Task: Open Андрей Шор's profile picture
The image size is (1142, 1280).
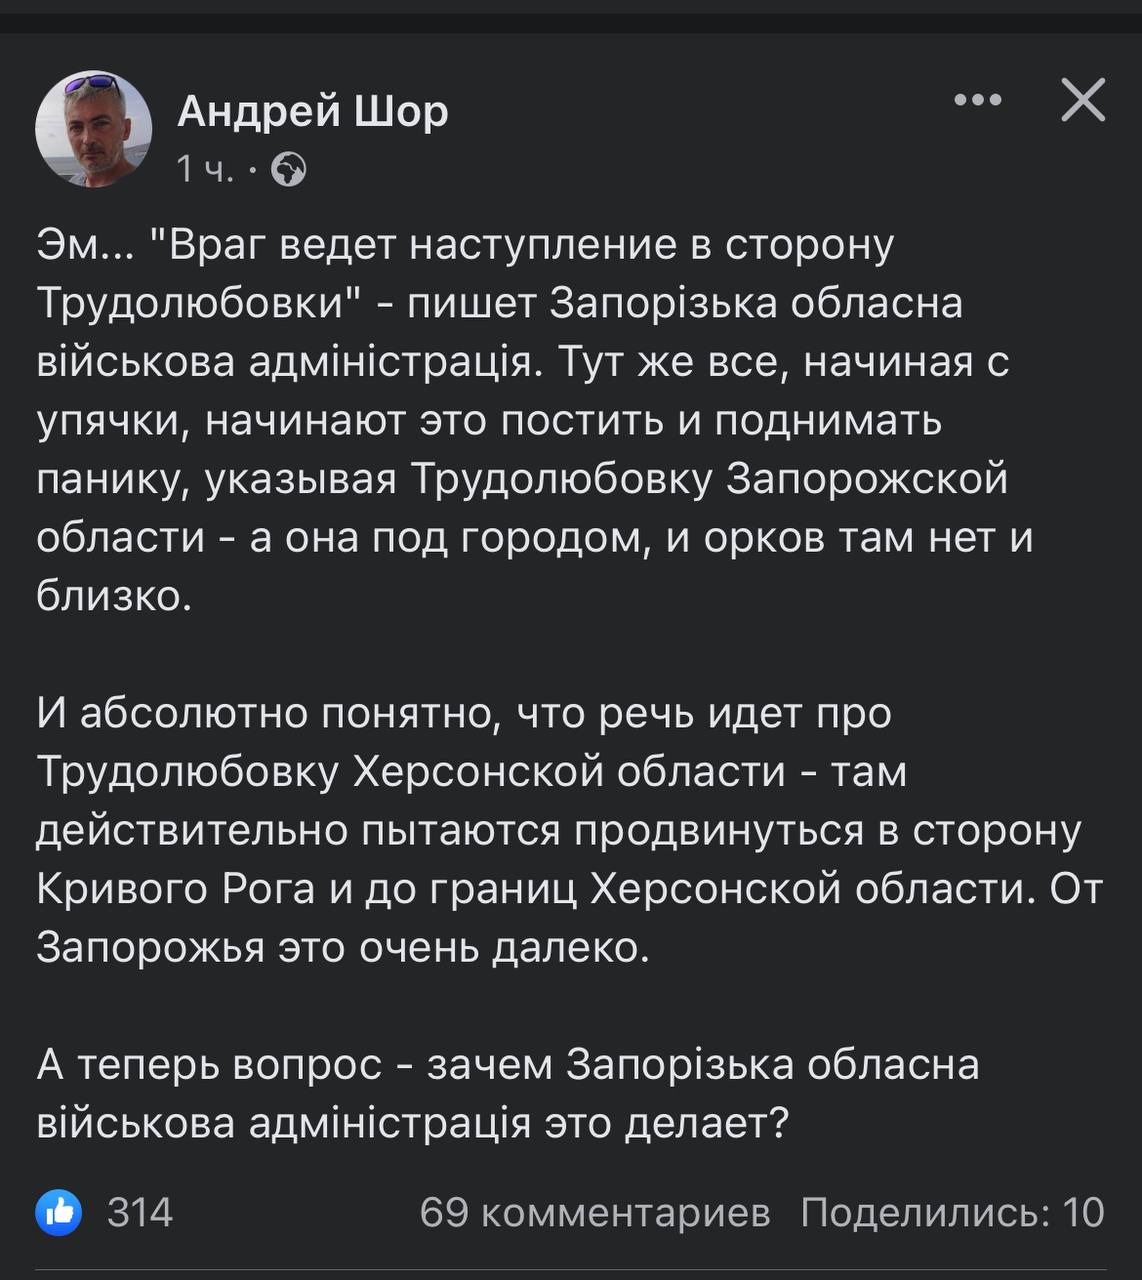Action: (94, 129)
